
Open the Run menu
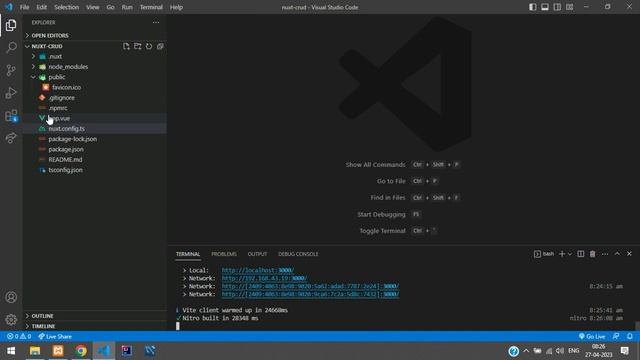coord(127,7)
